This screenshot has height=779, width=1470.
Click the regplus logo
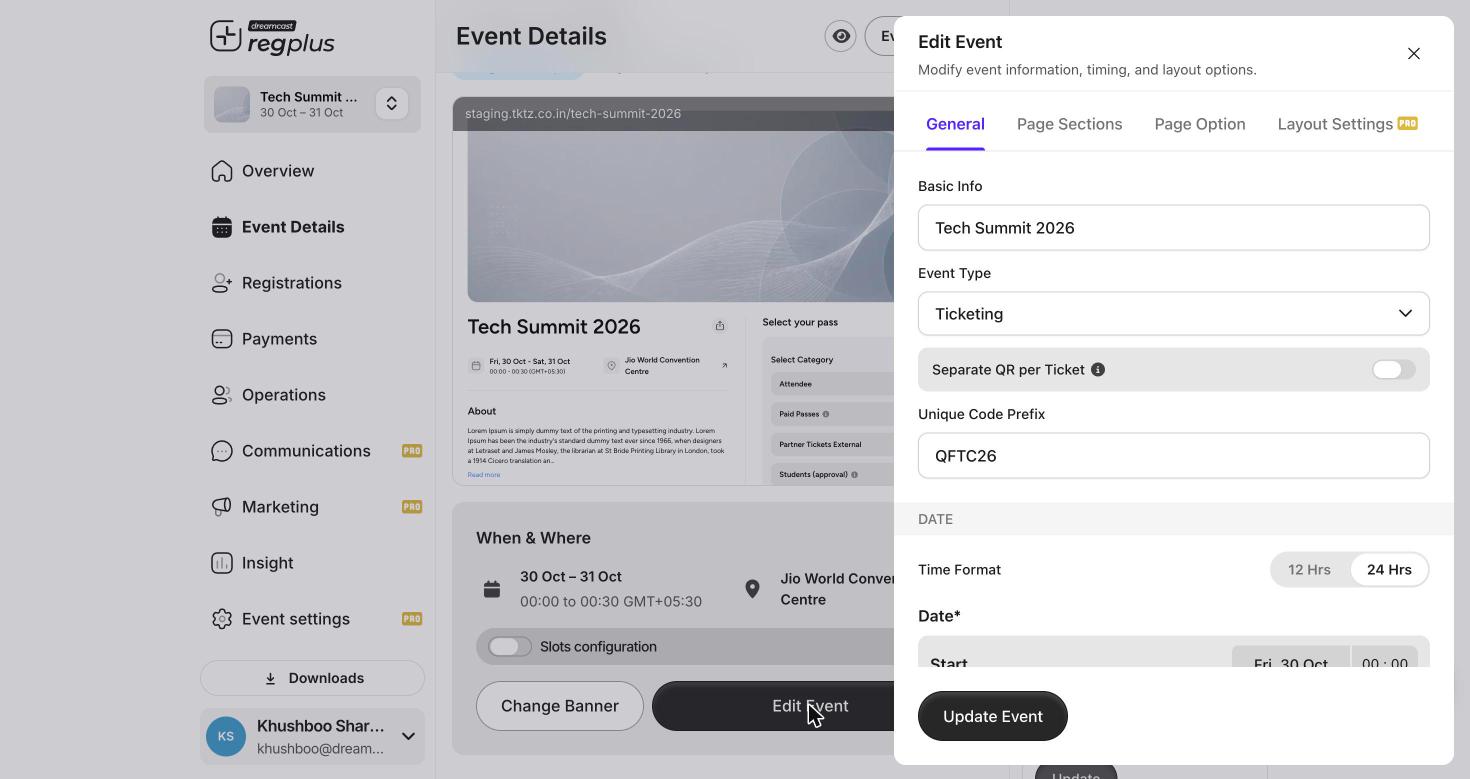(x=272, y=38)
